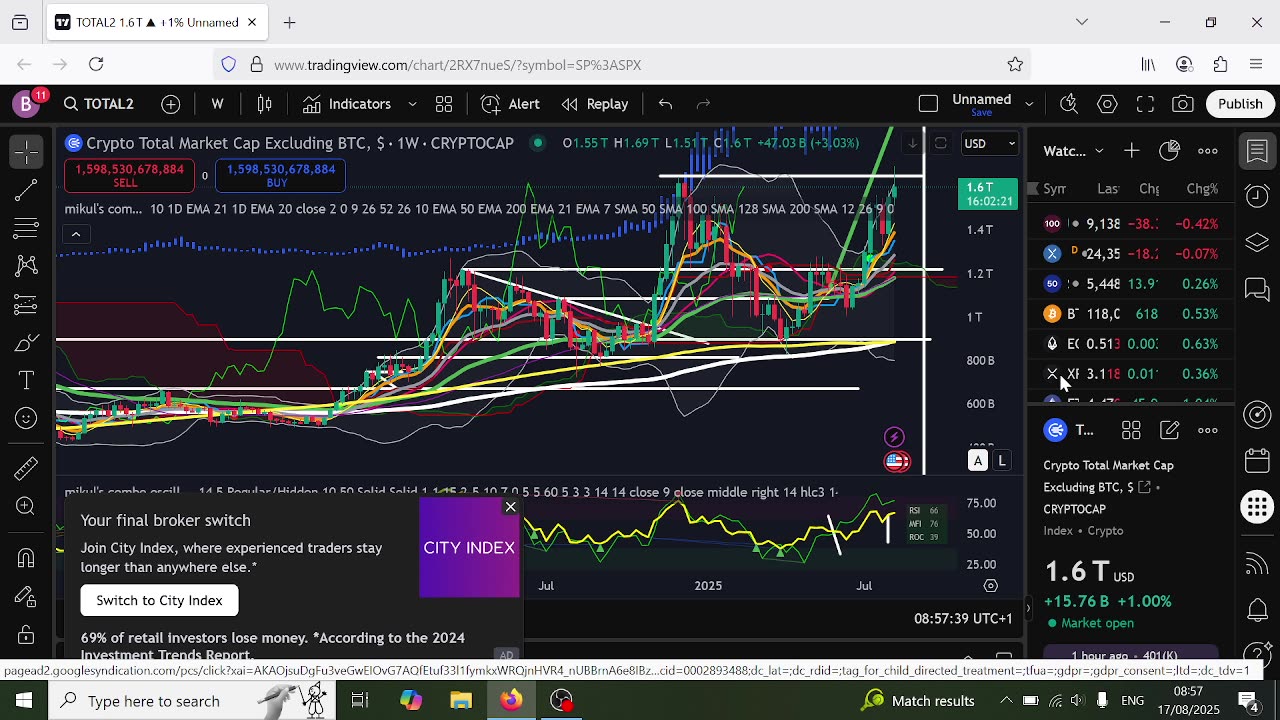Select the trend line drawing tool
This screenshot has height=720, width=1280.
coord(27,190)
